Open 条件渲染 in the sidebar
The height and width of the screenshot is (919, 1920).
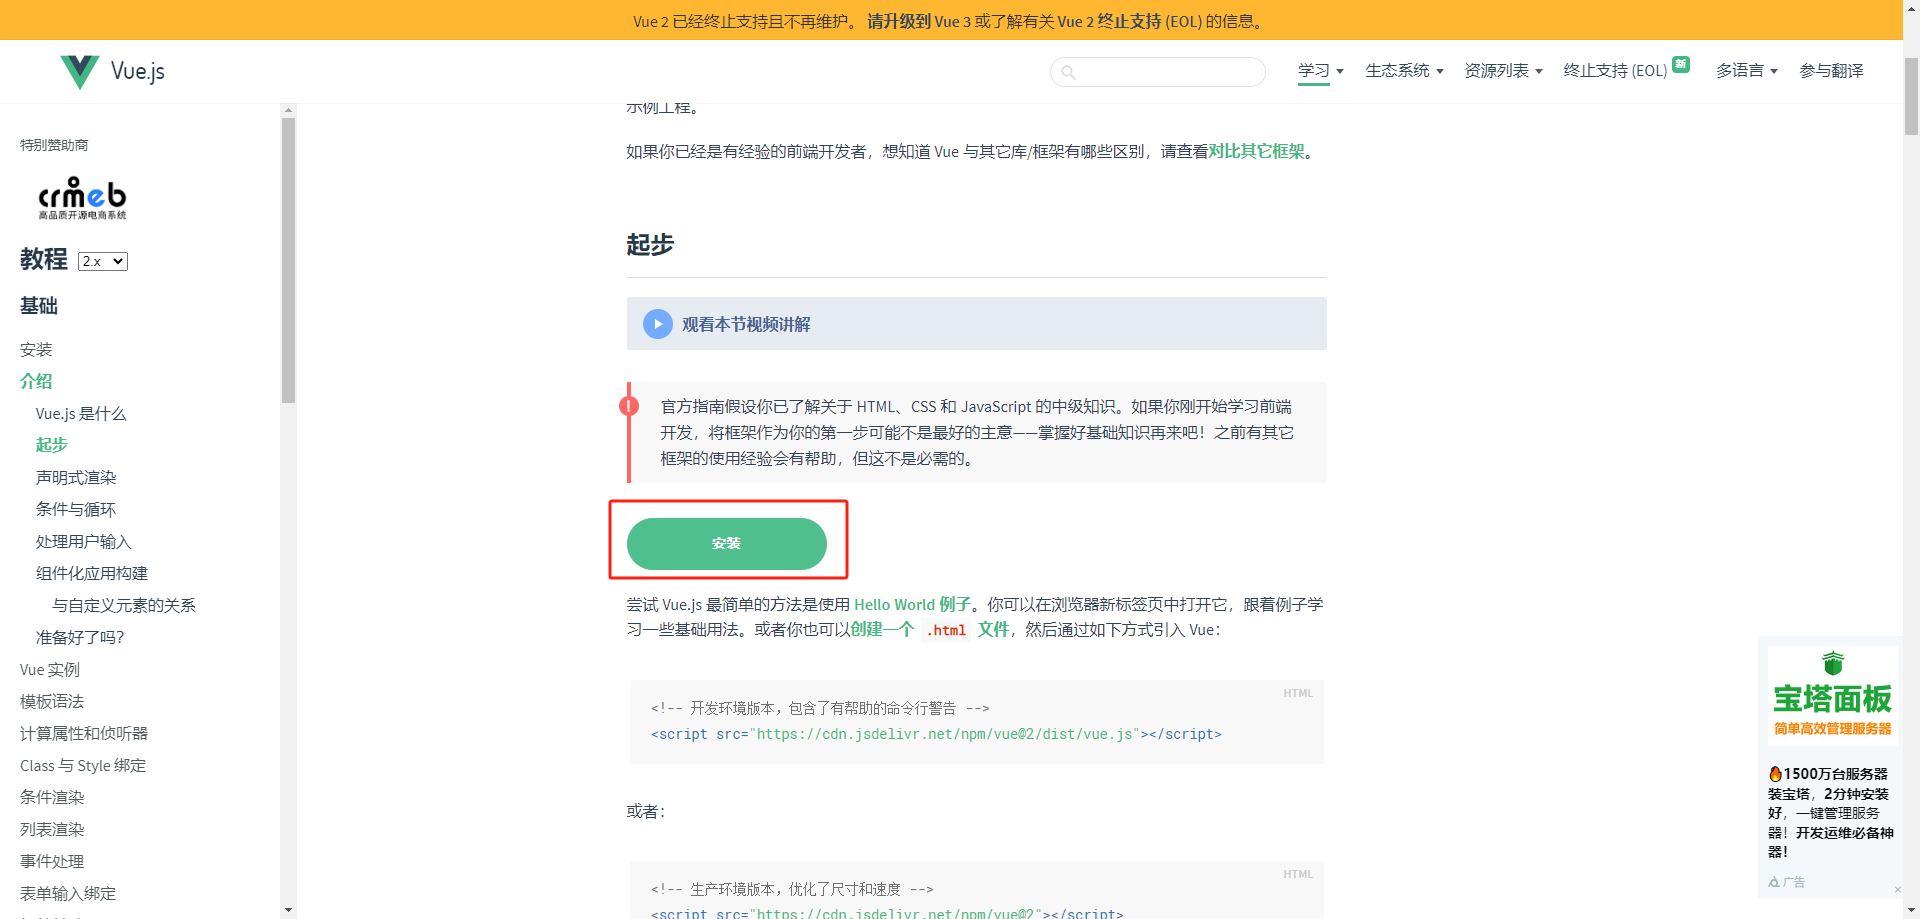click(52, 797)
